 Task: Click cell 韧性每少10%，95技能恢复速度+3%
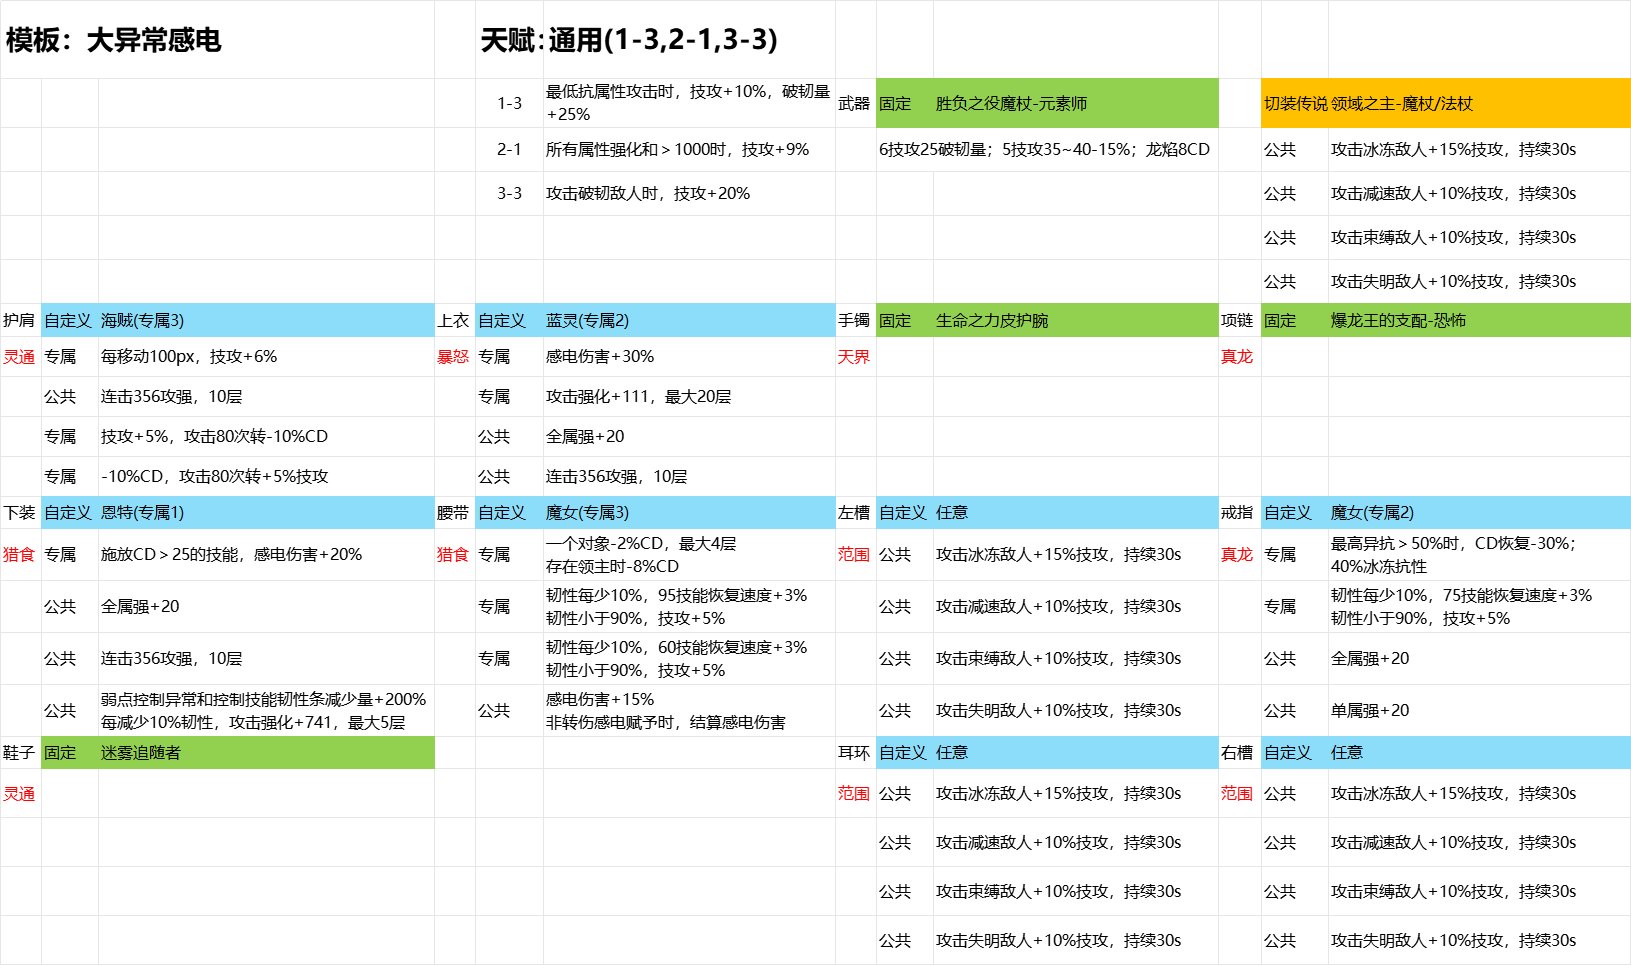click(x=689, y=606)
